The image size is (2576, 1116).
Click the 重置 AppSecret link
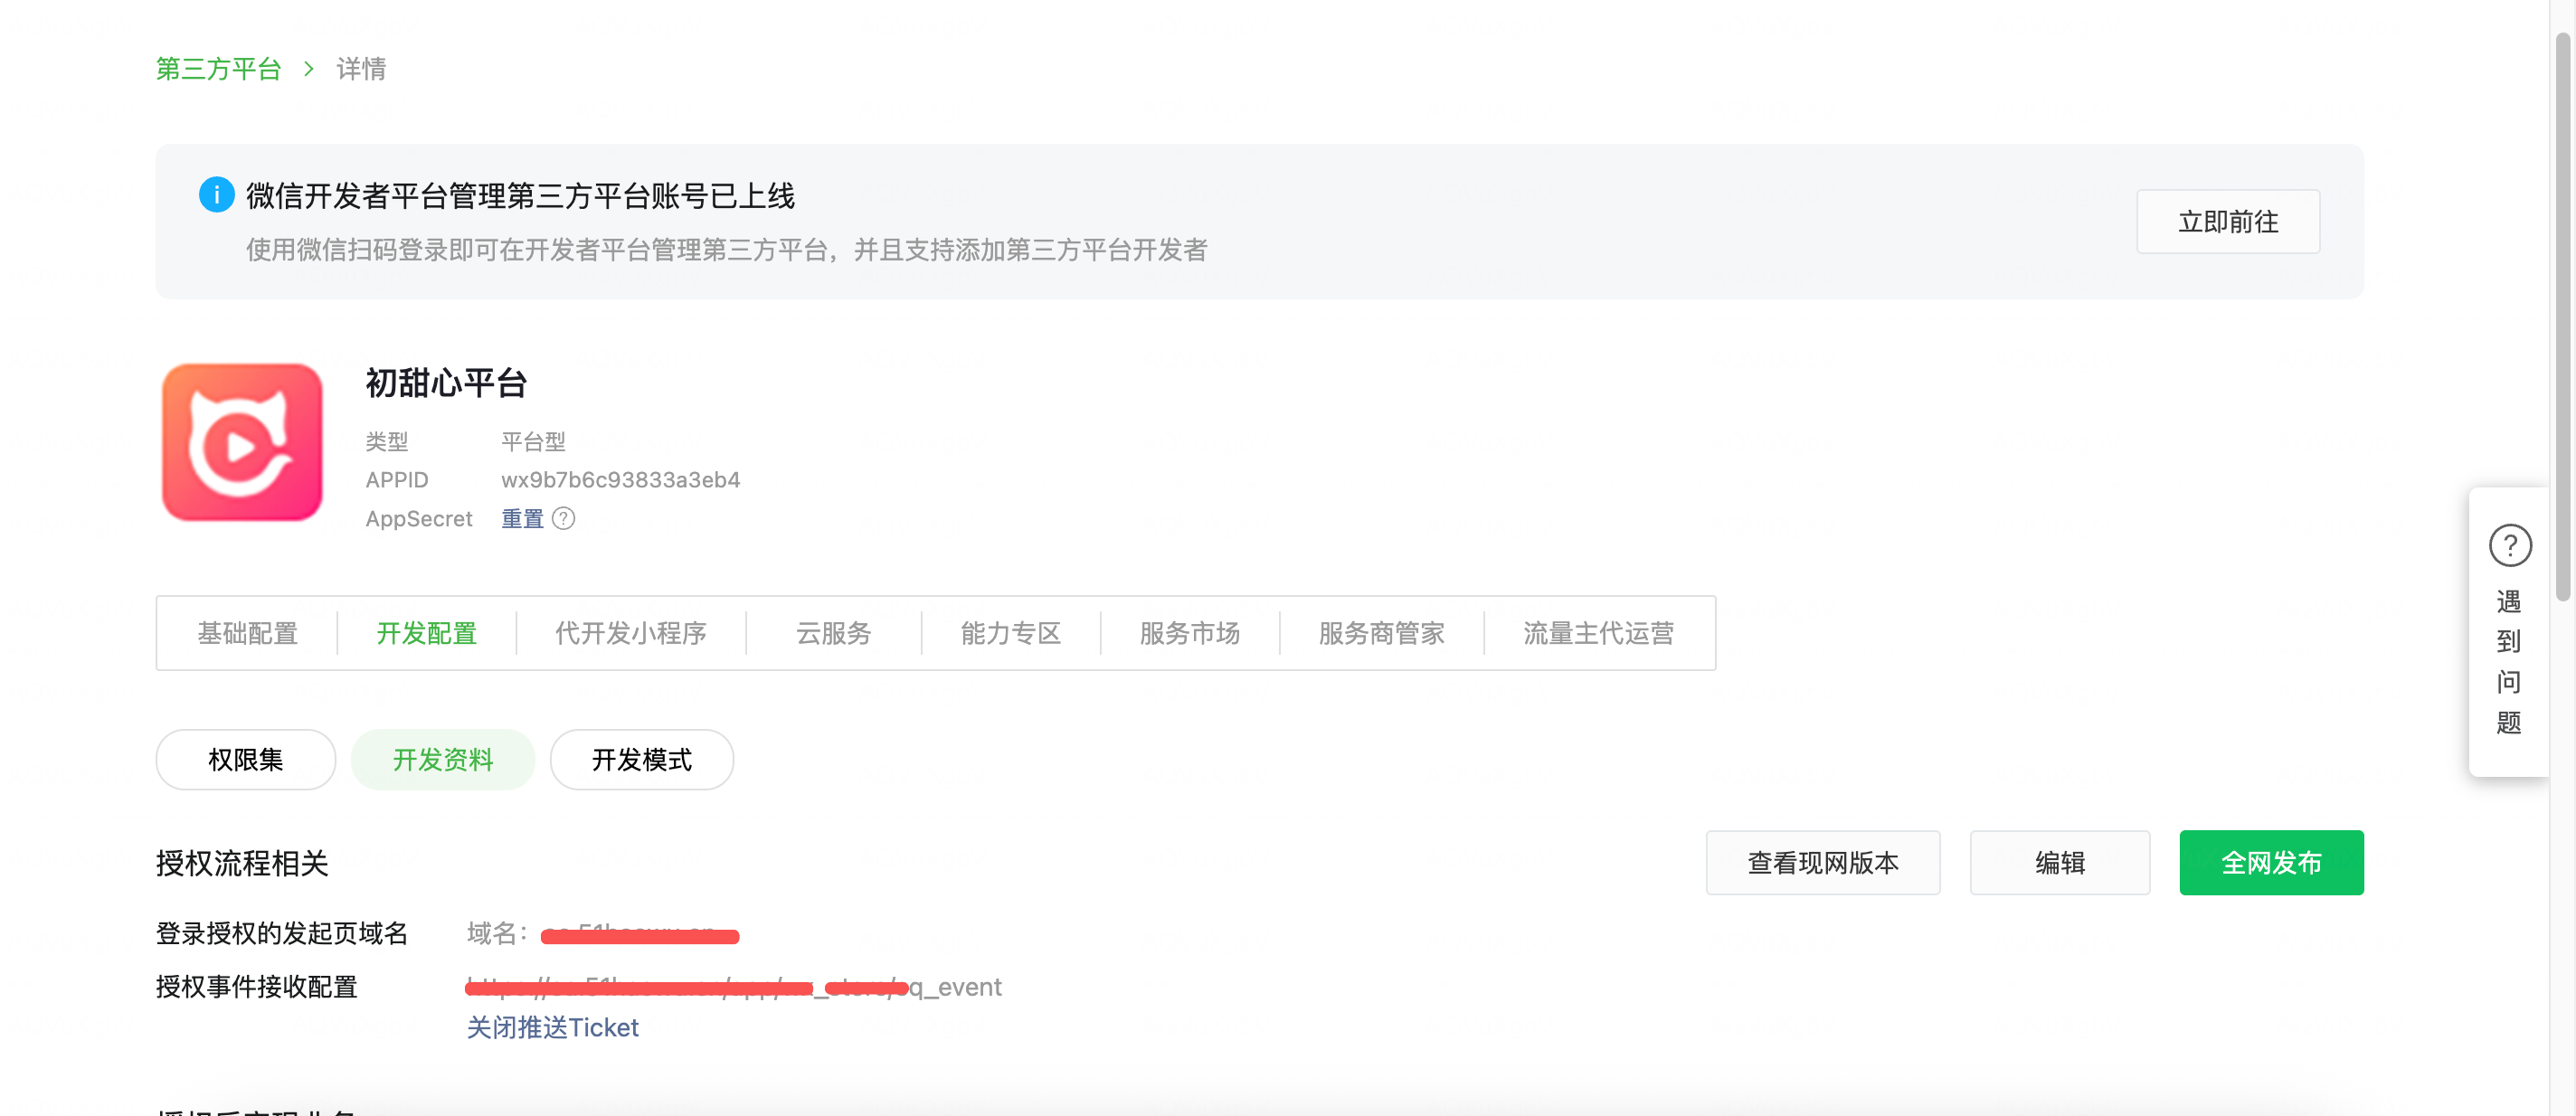coord(522,518)
